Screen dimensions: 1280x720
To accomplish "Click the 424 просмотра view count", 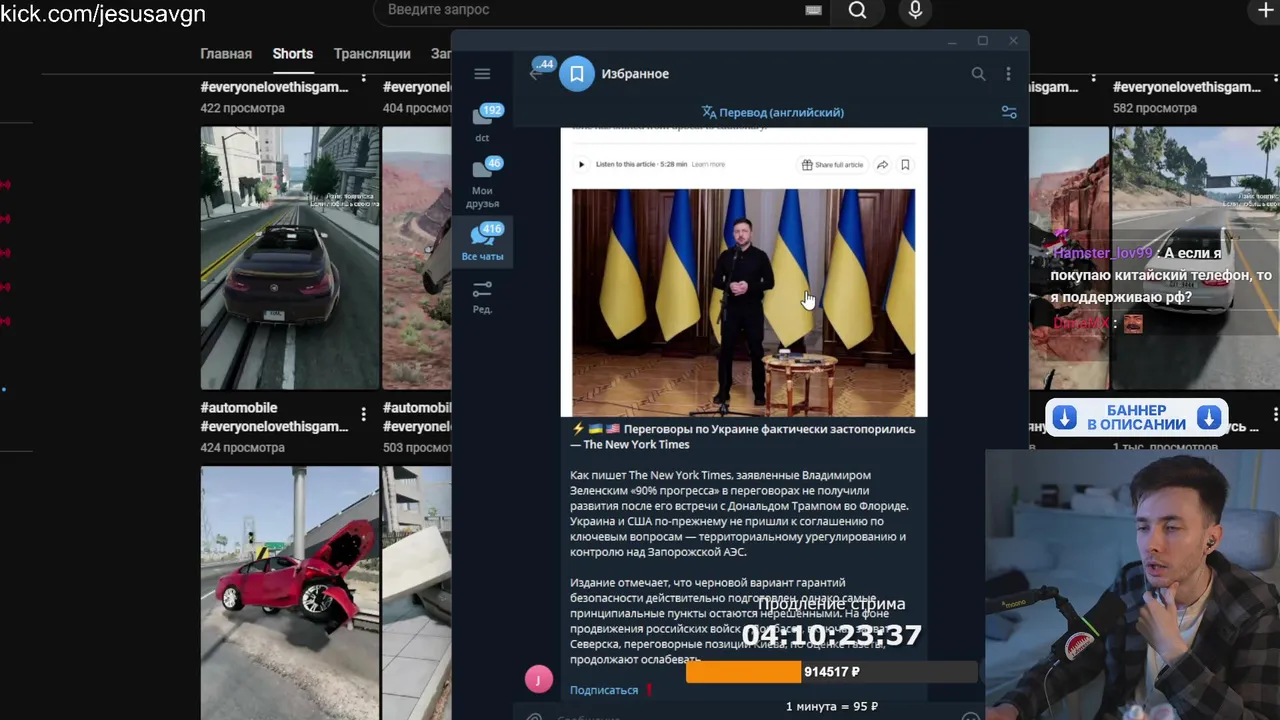I will 243,448.
